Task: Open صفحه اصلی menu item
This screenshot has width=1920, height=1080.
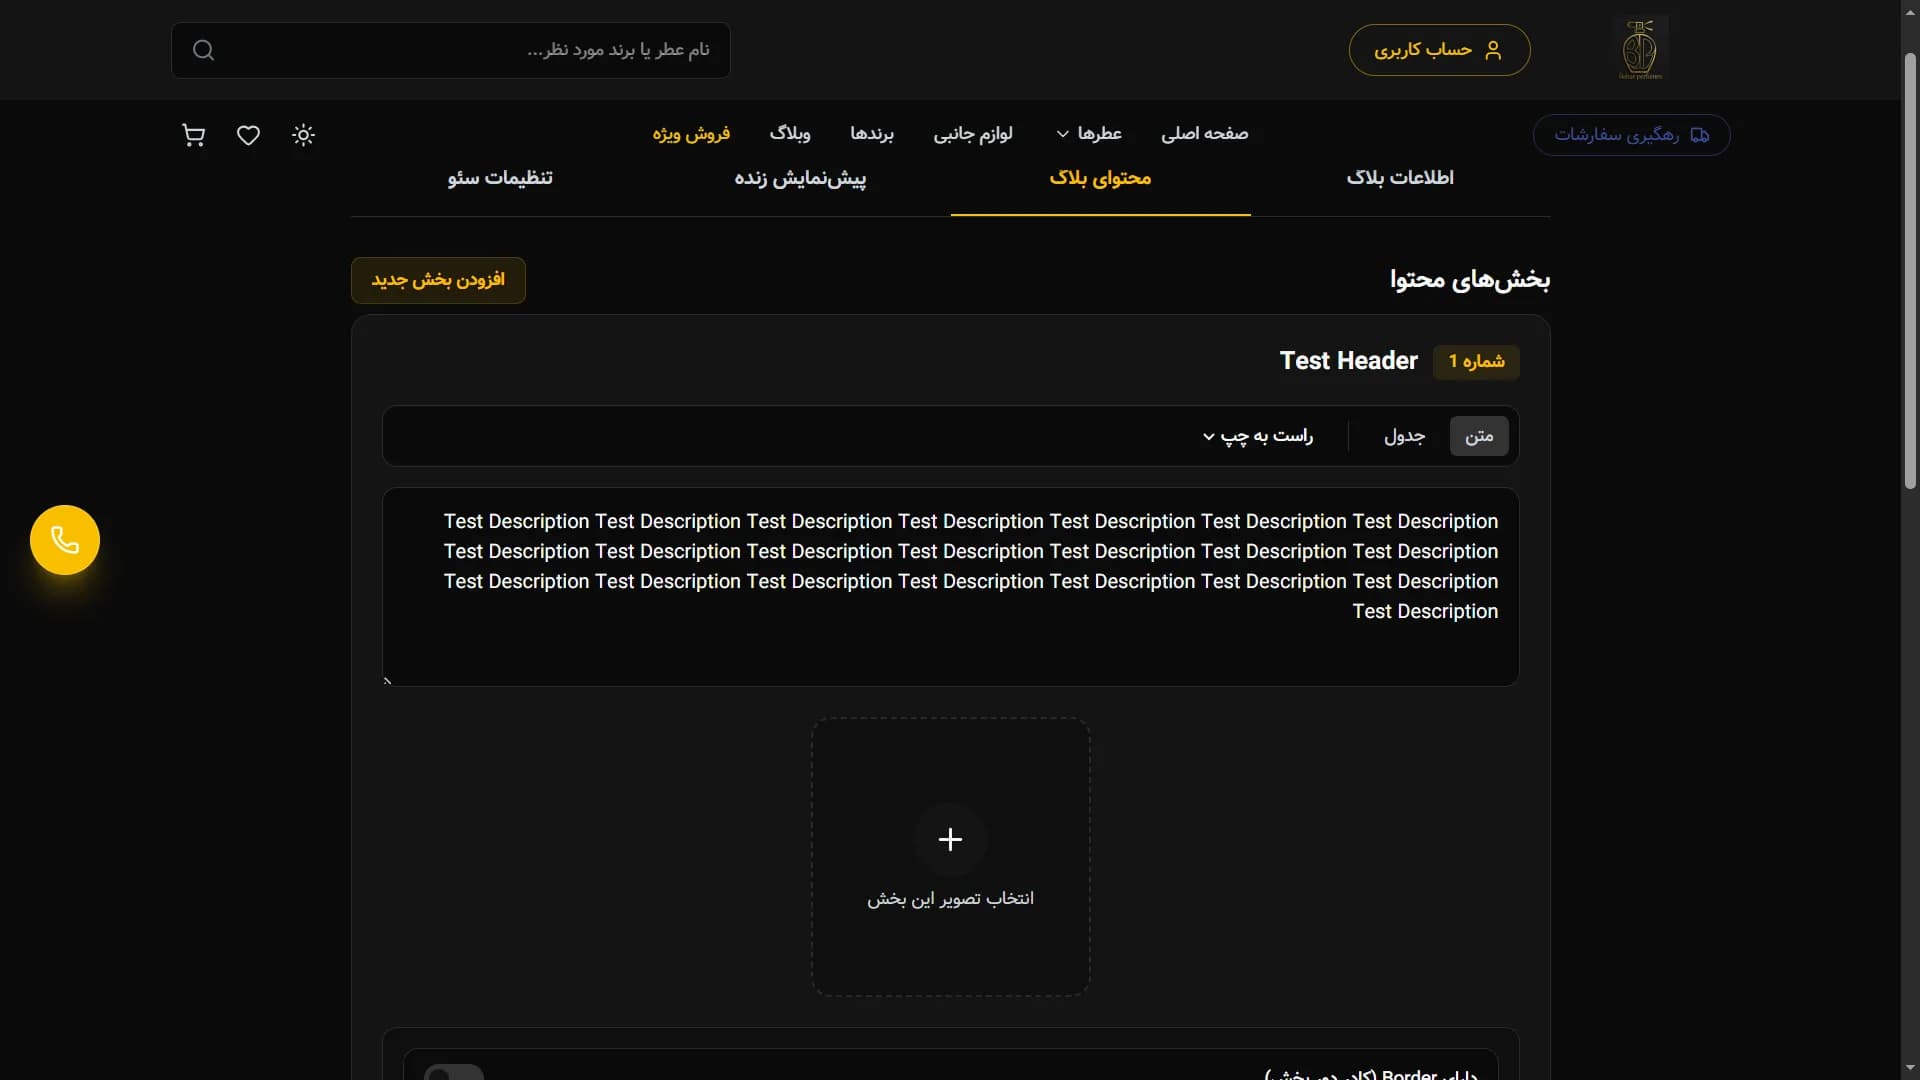Action: tap(1204, 134)
